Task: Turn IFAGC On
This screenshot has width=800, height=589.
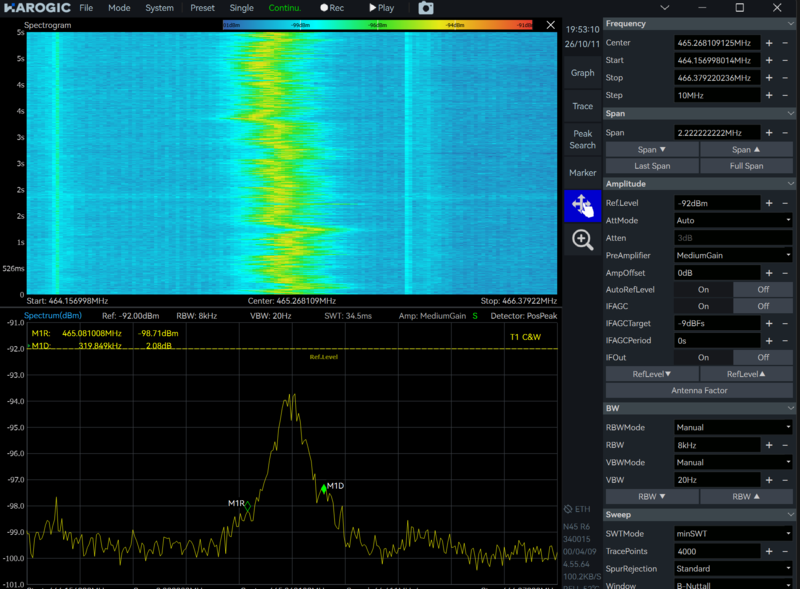Action: tap(703, 307)
